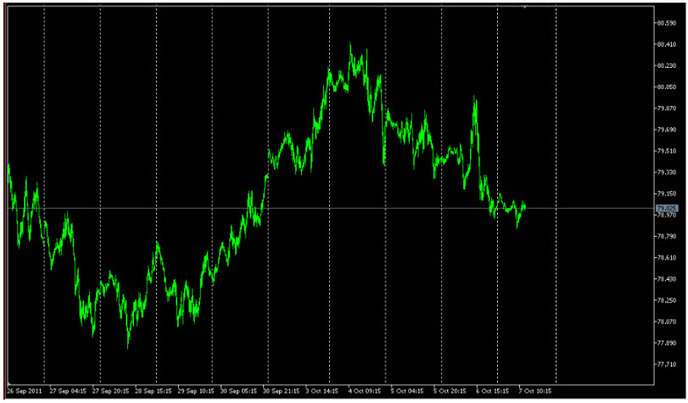Select the 77.890 price scale value

[666, 343]
